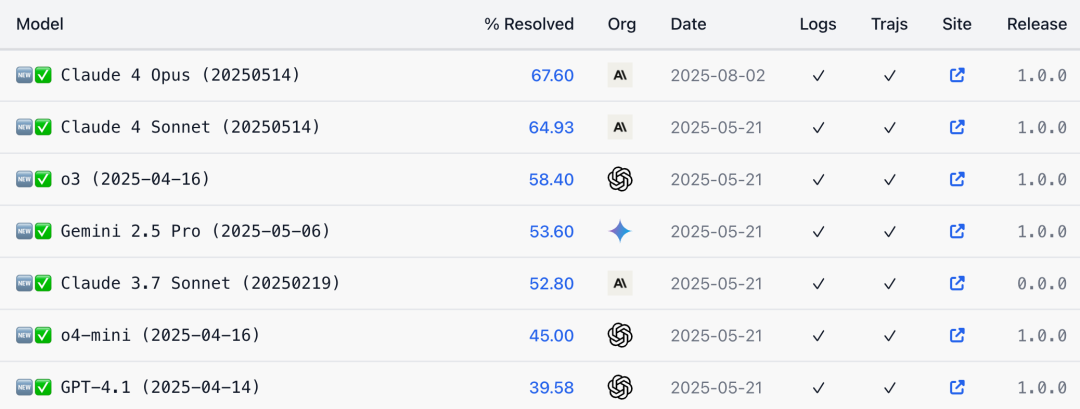Open the 67.60 resolved score link
1080x409 pixels.
coord(552,75)
